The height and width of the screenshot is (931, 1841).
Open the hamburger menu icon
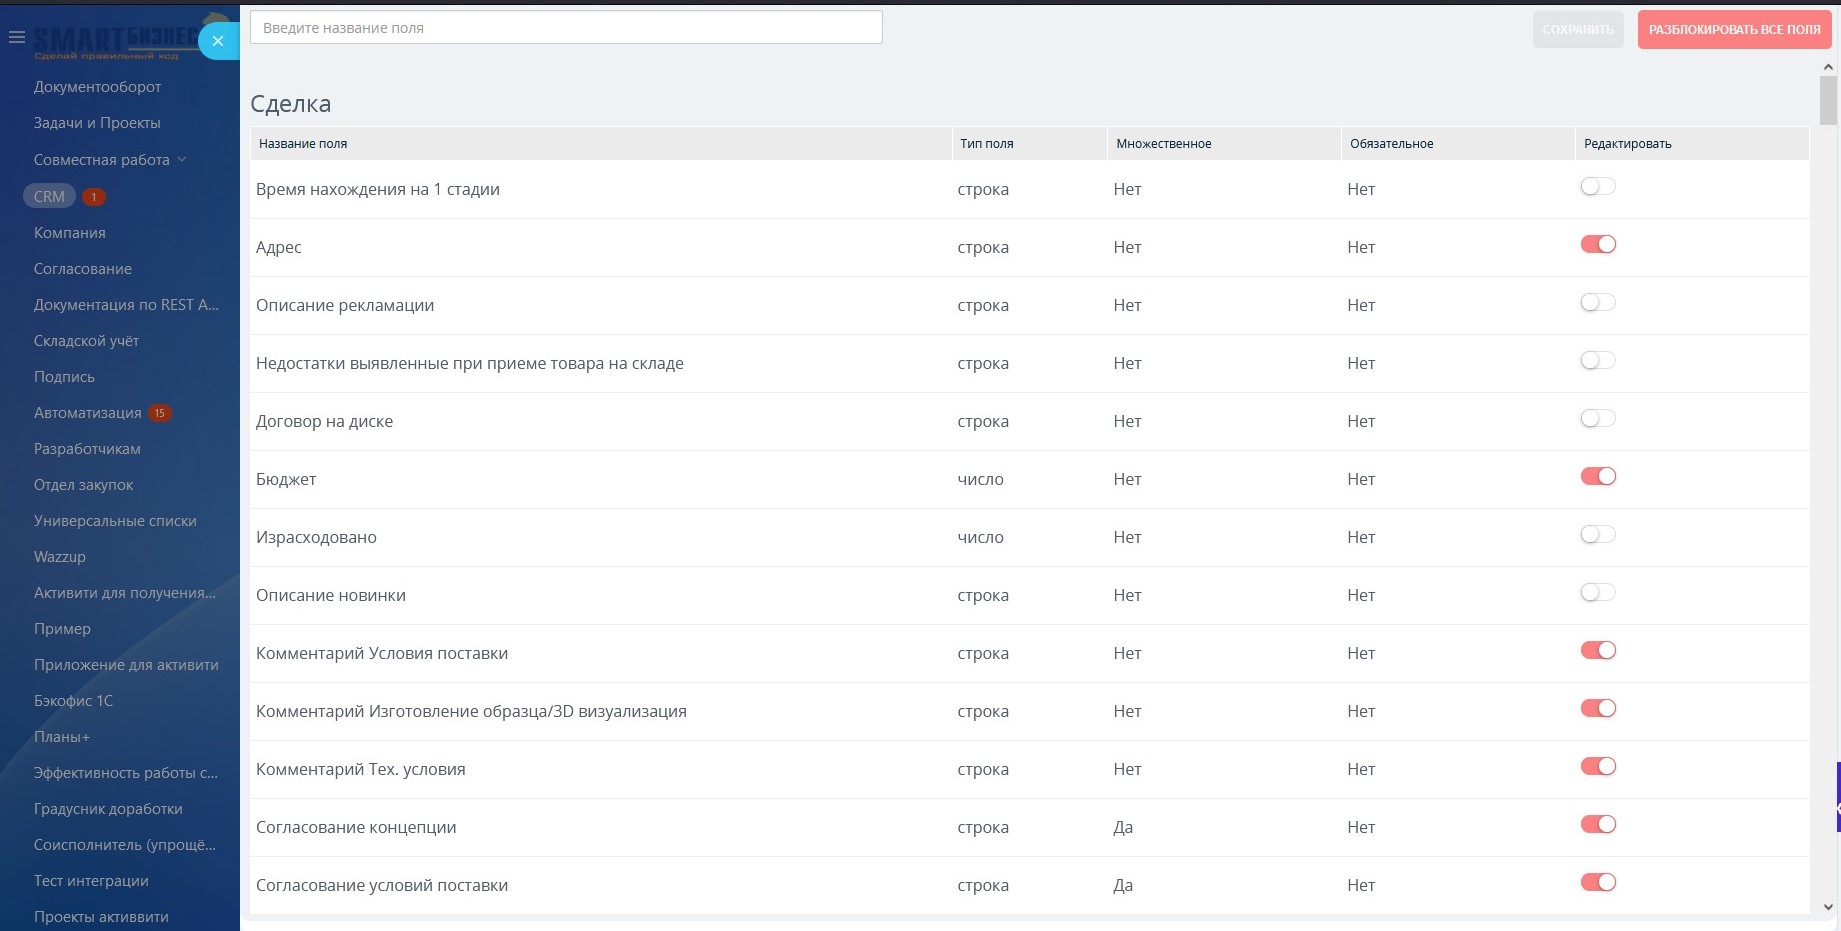pos(16,38)
